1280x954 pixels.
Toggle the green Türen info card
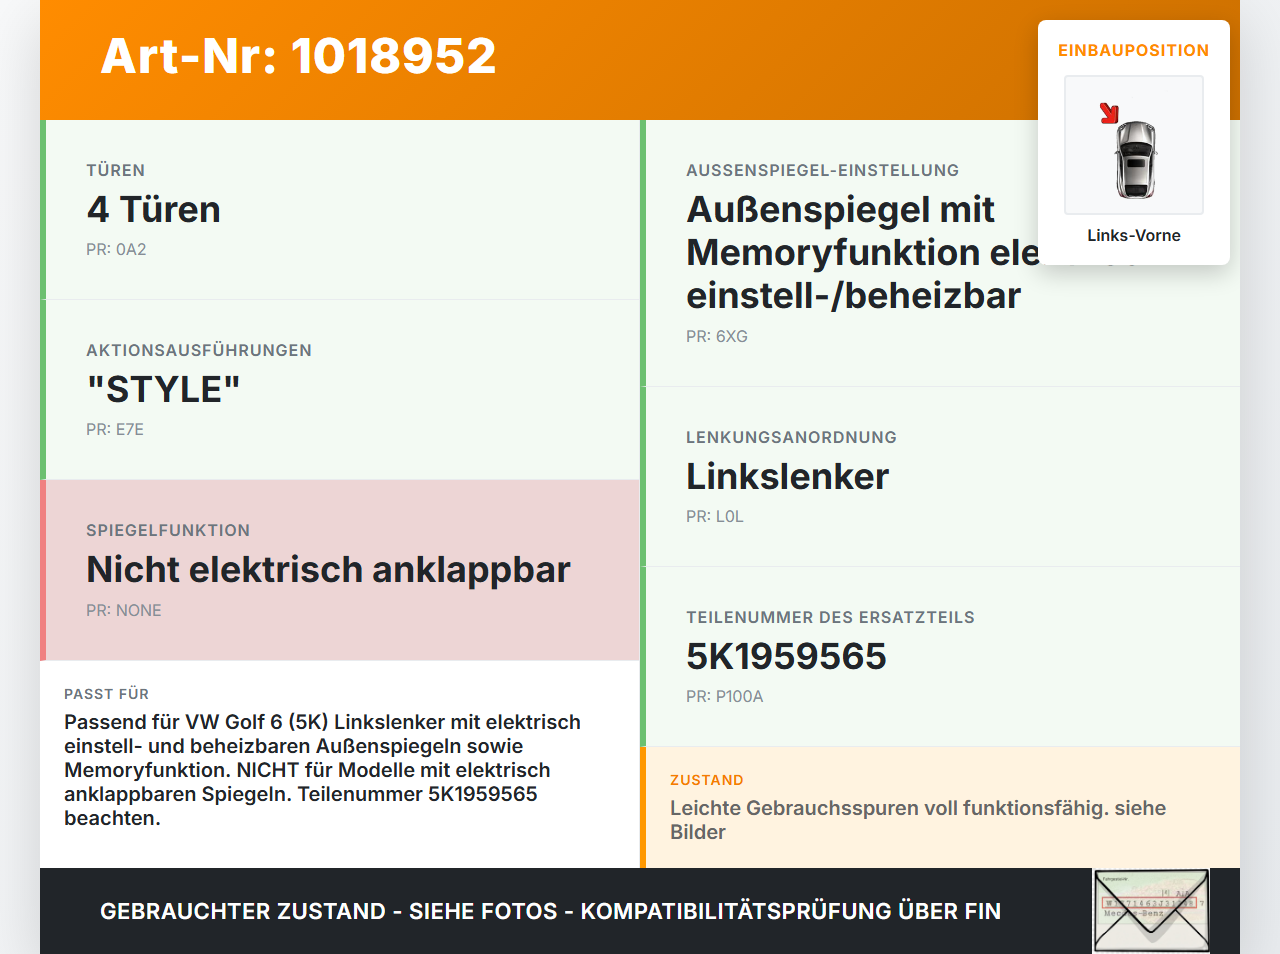coord(340,209)
